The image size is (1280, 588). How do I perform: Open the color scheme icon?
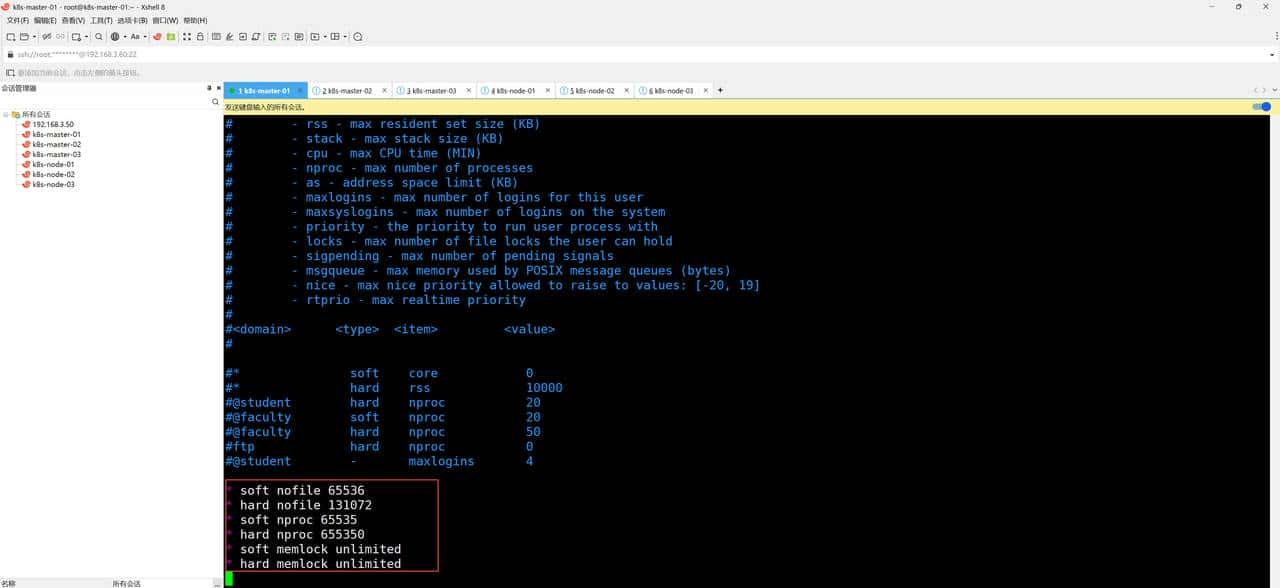point(114,36)
